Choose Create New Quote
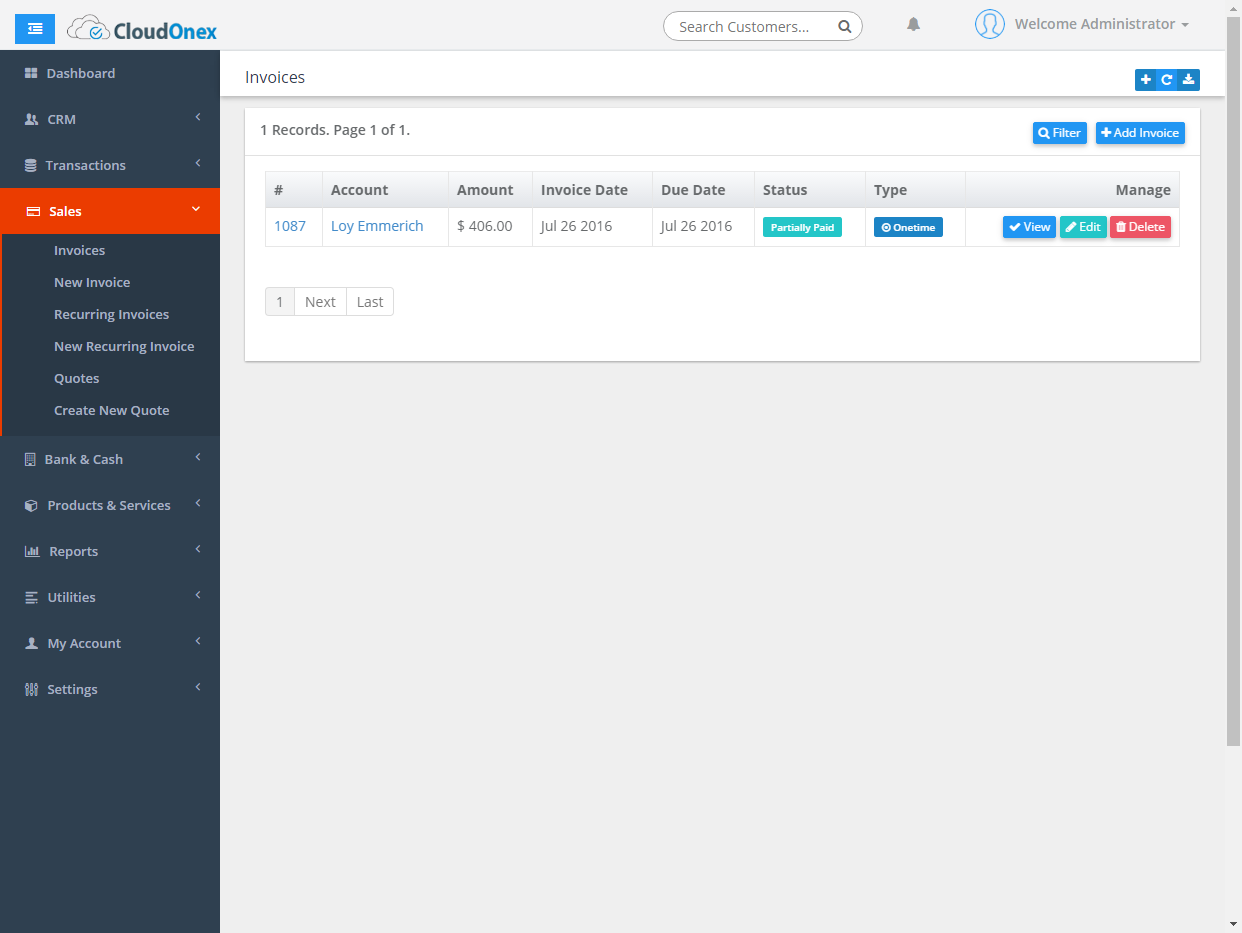This screenshot has width=1242, height=933. click(x=112, y=411)
